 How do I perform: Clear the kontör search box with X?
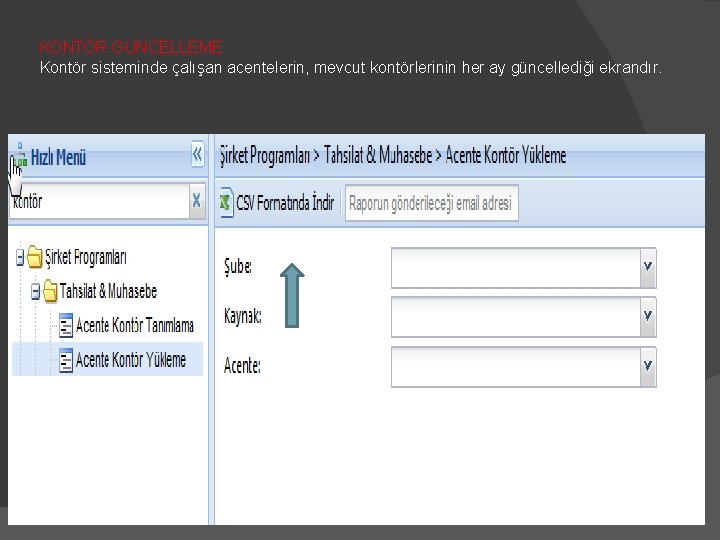pos(197,201)
